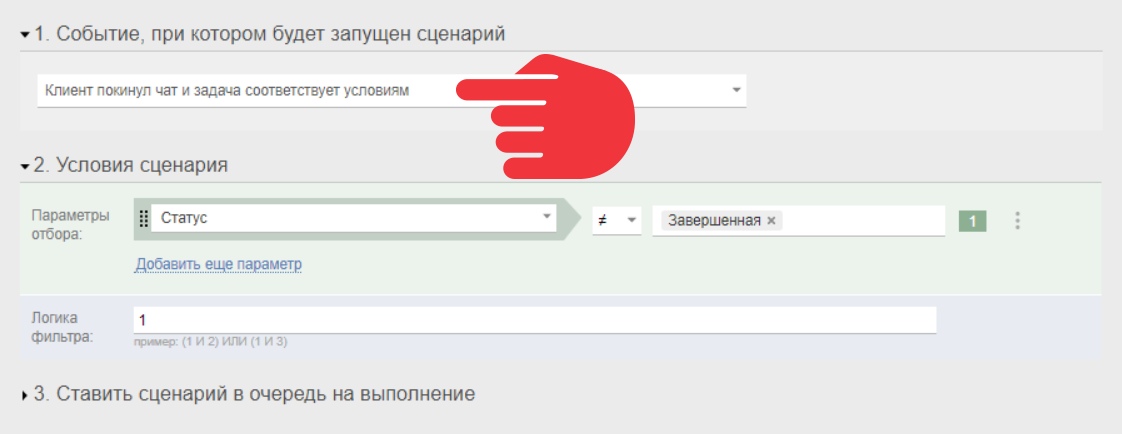Click the green condition number 1 badge
Viewport: 1122px width, 434px height.
pyautogui.click(x=972, y=221)
